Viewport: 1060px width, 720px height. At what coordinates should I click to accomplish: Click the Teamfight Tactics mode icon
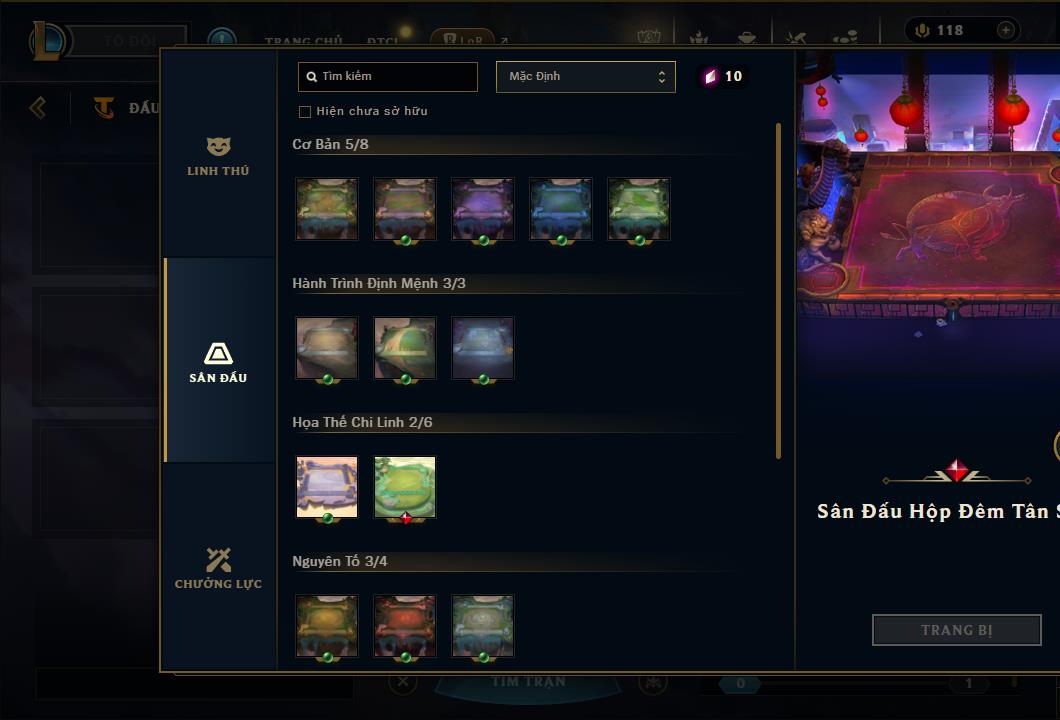click(103, 107)
